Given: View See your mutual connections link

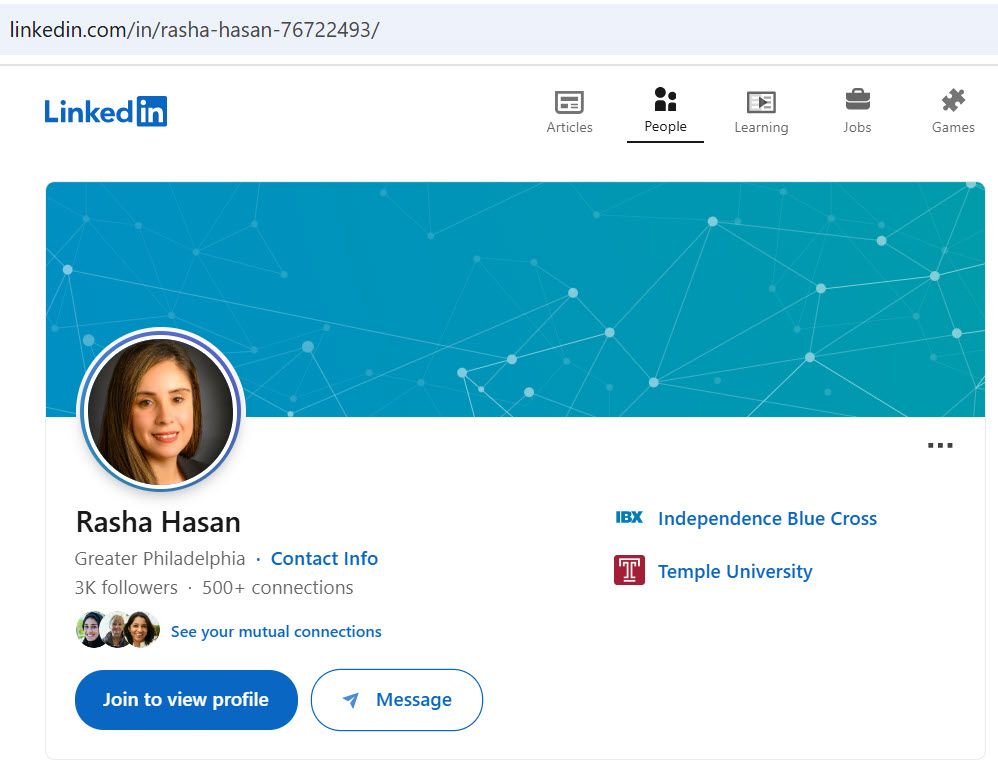Looking at the screenshot, I should [276, 631].
